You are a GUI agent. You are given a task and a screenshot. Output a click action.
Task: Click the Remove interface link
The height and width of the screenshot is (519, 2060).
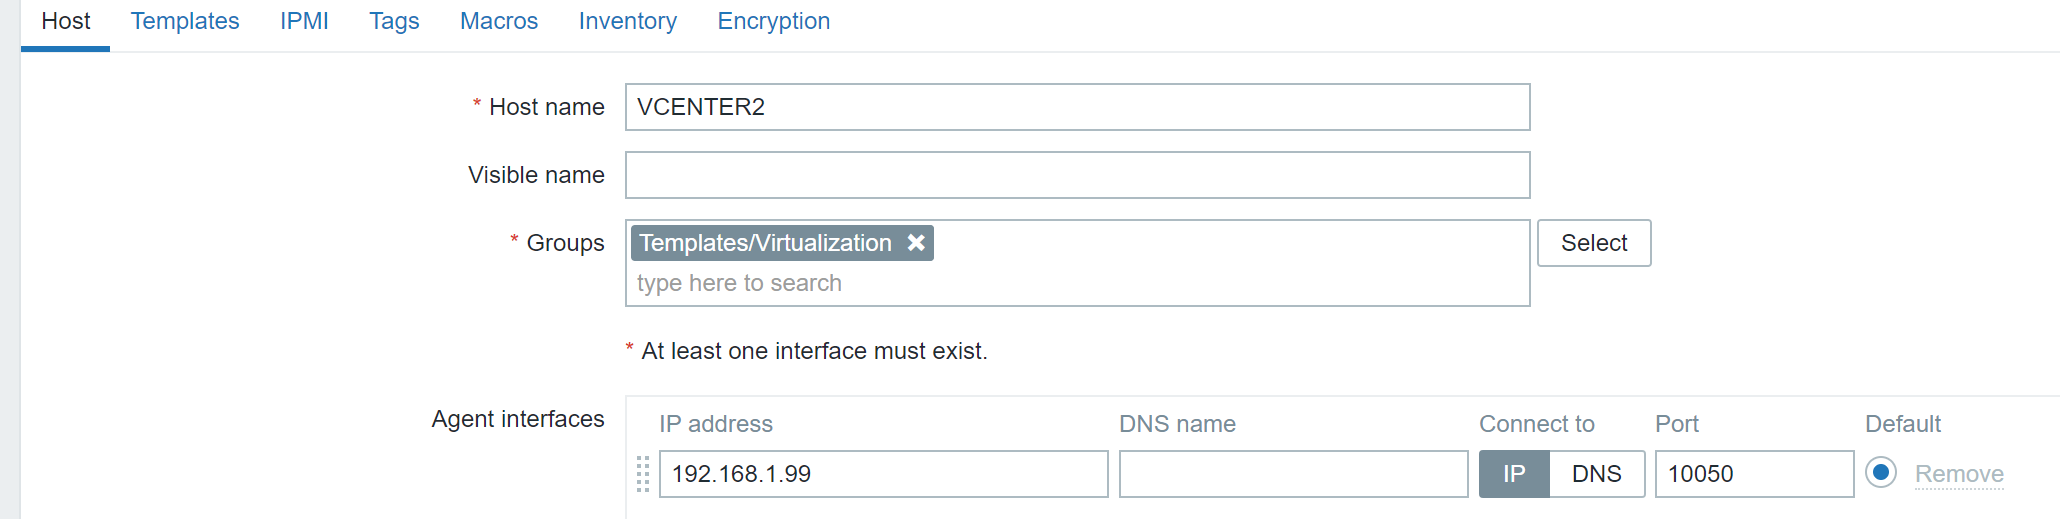(1959, 474)
